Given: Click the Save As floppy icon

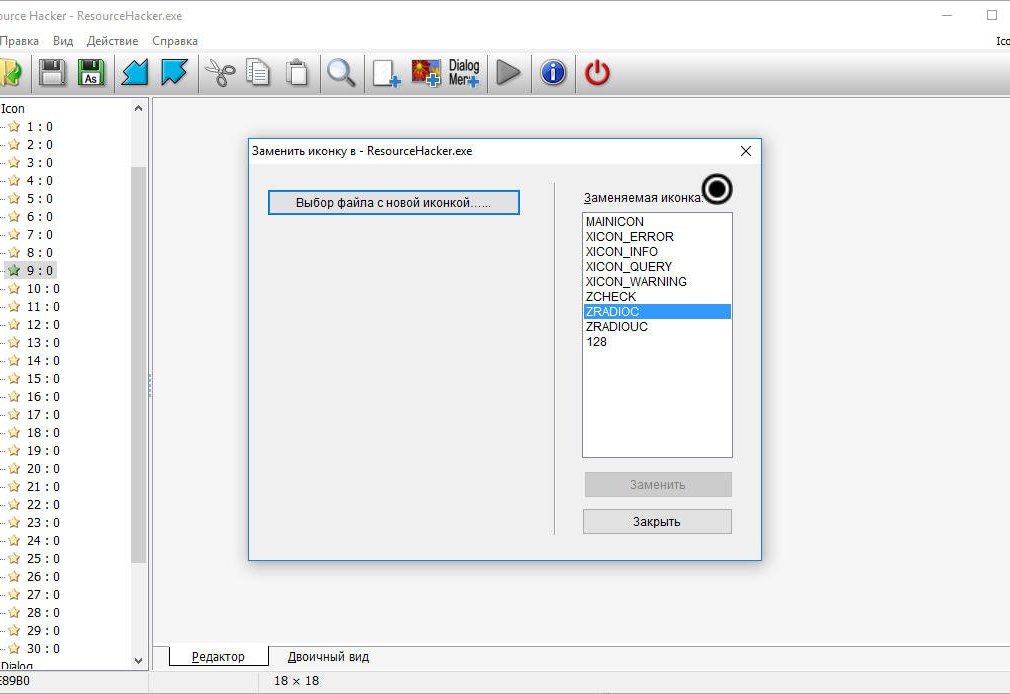Looking at the screenshot, I should click(91, 72).
